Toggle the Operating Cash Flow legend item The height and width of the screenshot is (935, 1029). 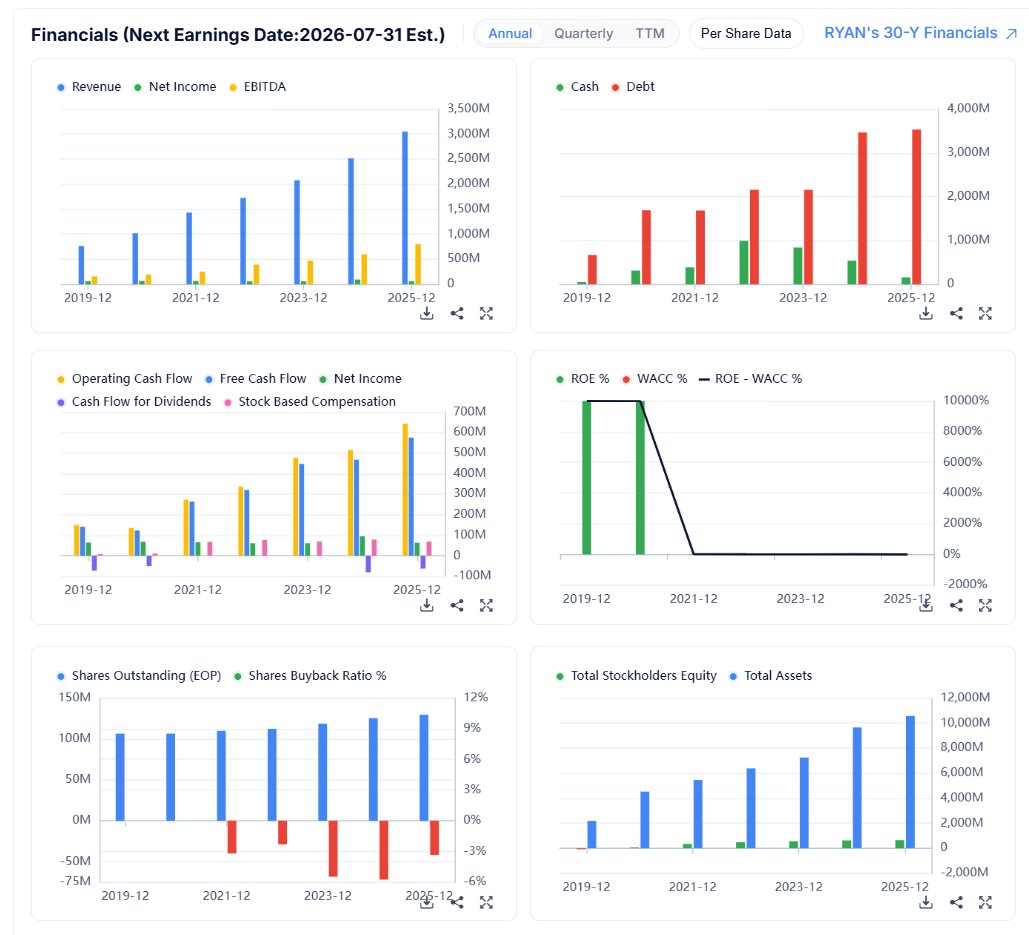coord(125,379)
